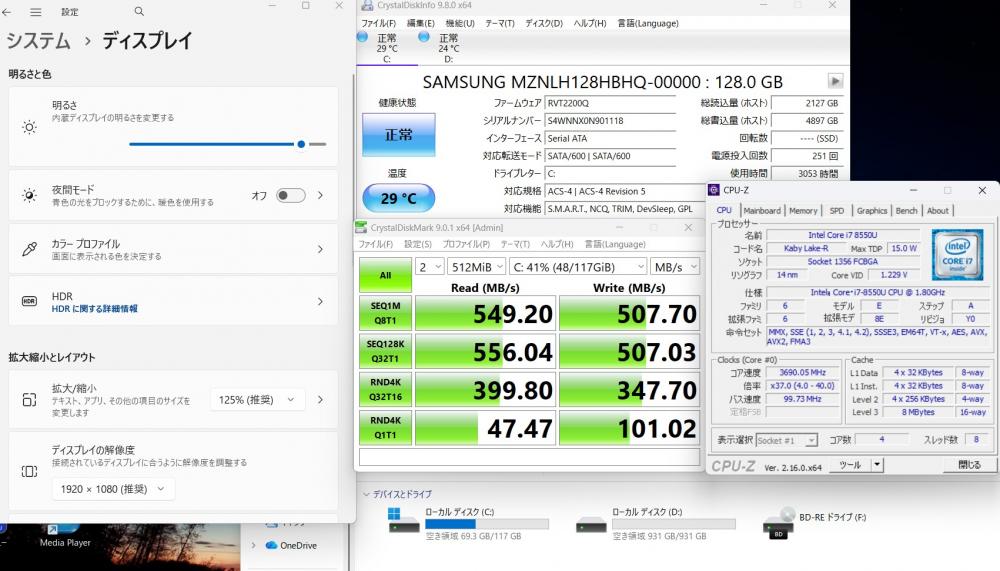Click the HDR icon

point(29,301)
